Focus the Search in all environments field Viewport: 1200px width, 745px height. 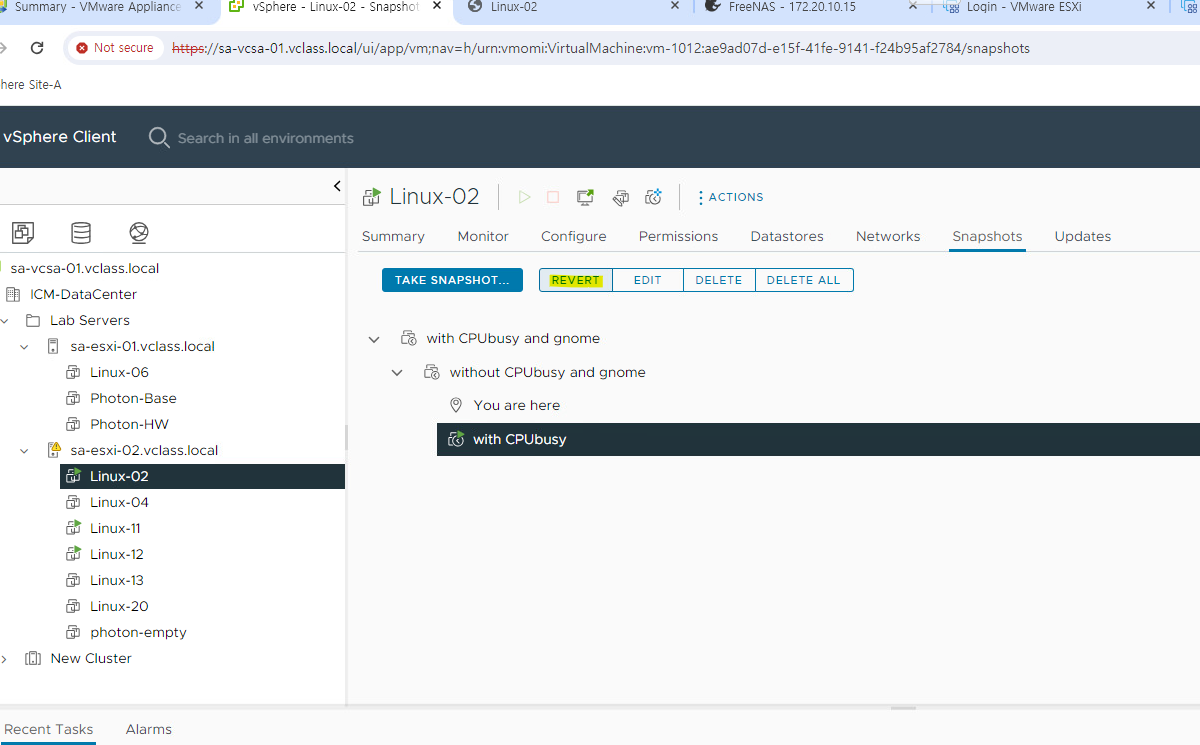pyautogui.click(x=265, y=138)
